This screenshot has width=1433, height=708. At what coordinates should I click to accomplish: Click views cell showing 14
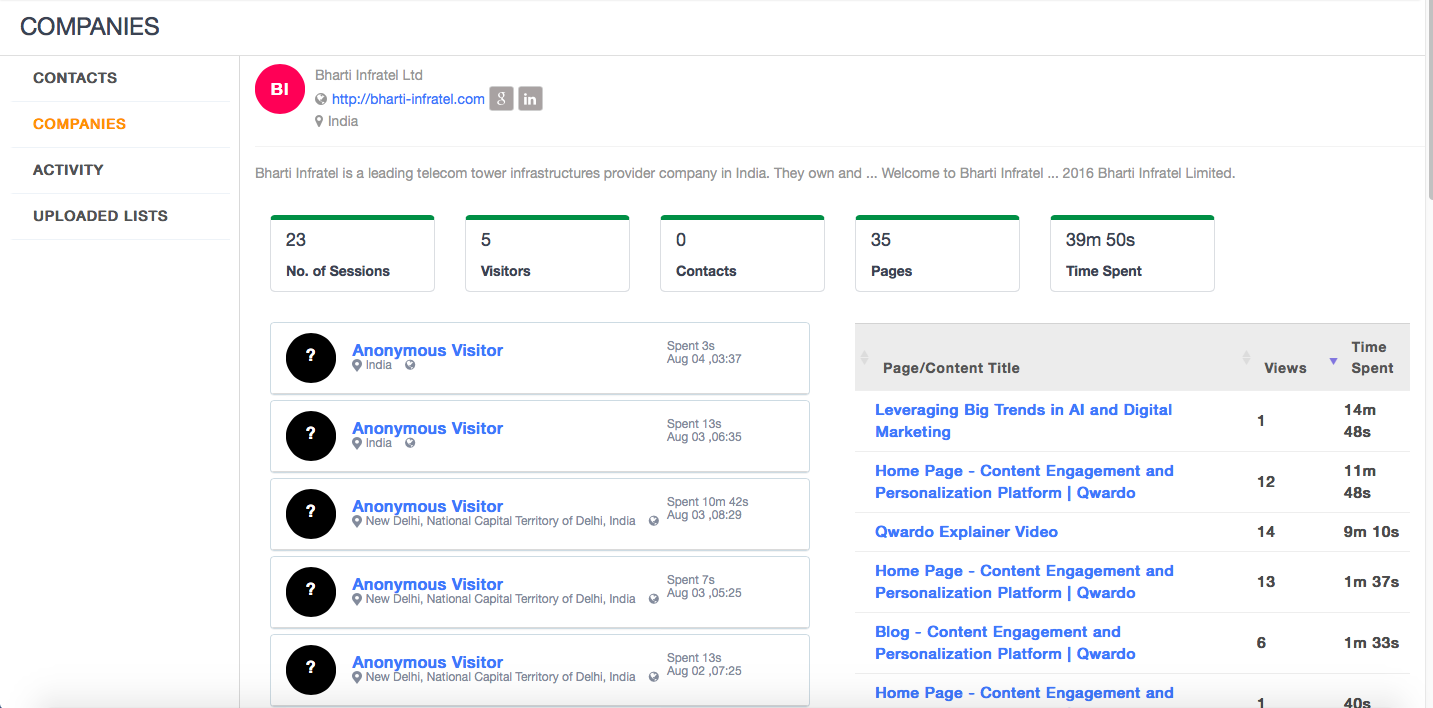1266,532
